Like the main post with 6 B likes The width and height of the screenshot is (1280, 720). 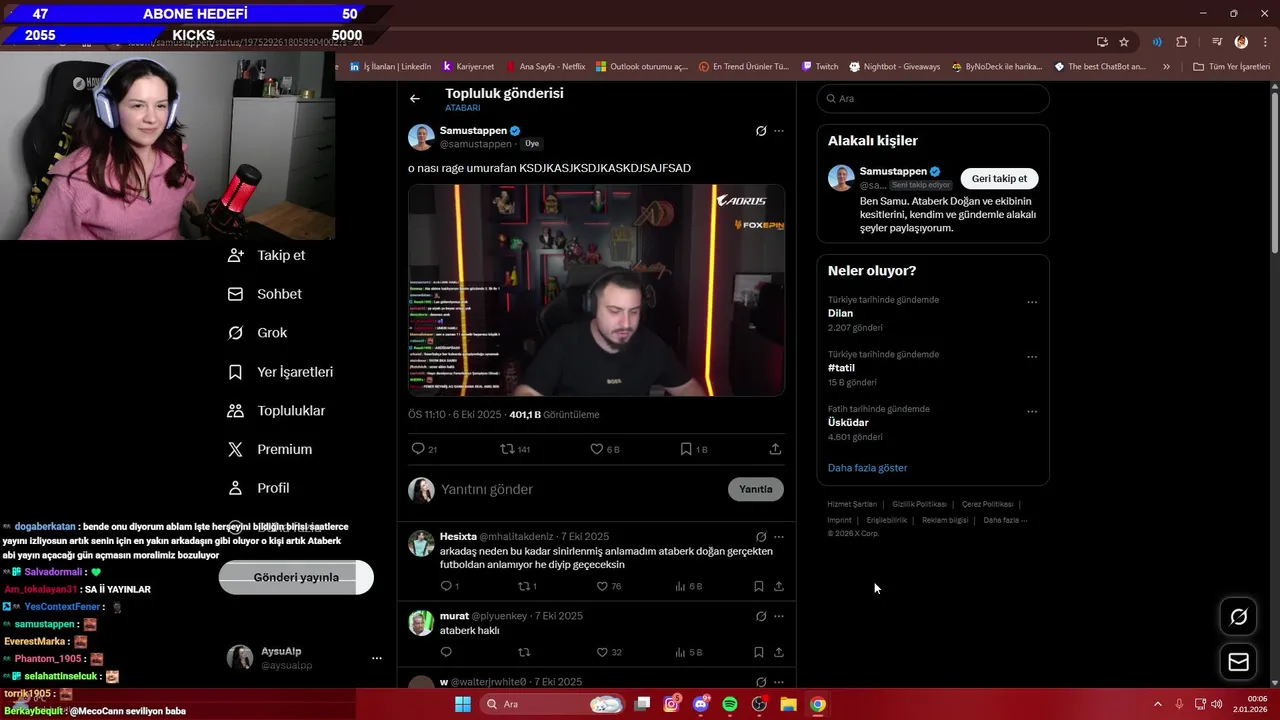[597, 449]
